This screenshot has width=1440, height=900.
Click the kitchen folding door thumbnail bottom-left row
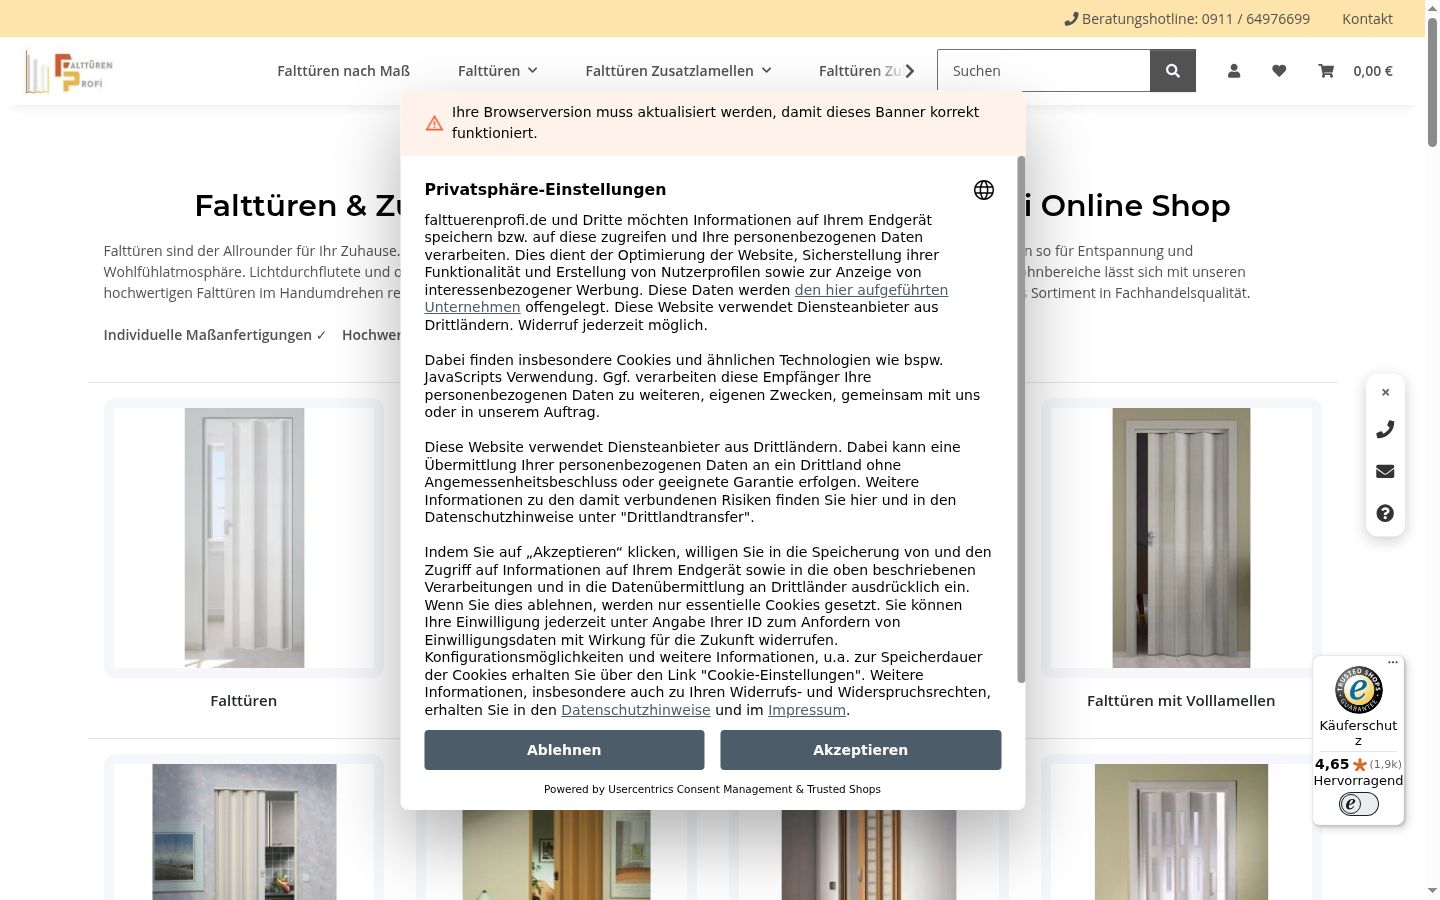244,832
